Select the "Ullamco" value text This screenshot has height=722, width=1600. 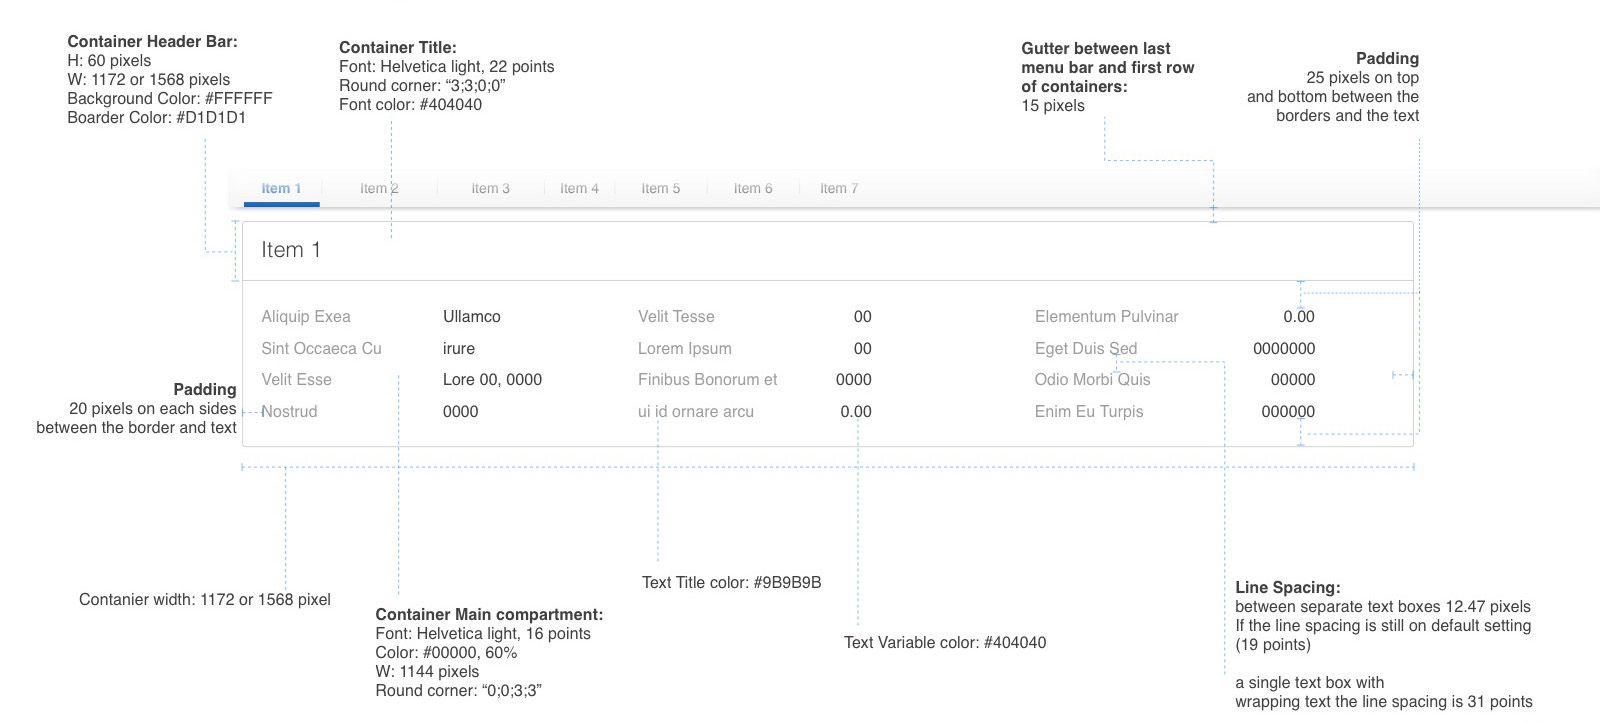471,317
